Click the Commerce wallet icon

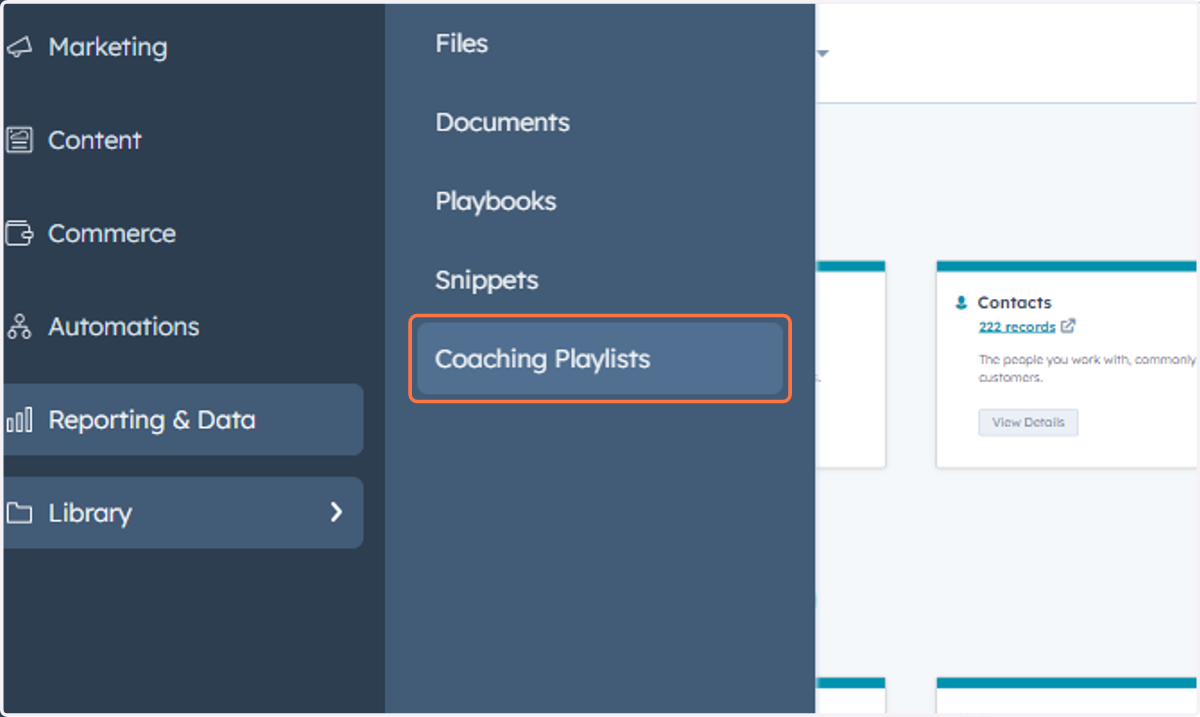pos(19,234)
